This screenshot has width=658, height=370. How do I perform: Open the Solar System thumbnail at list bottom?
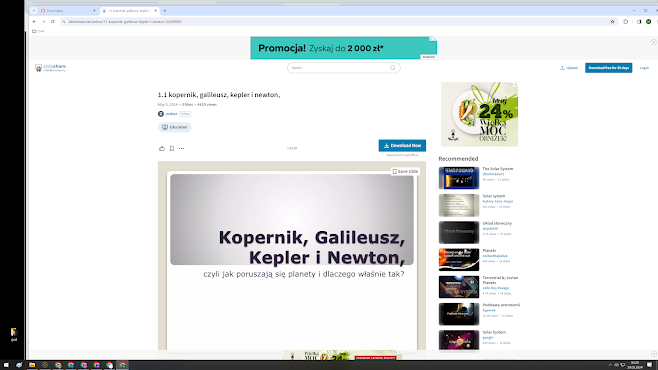click(x=459, y=340)
